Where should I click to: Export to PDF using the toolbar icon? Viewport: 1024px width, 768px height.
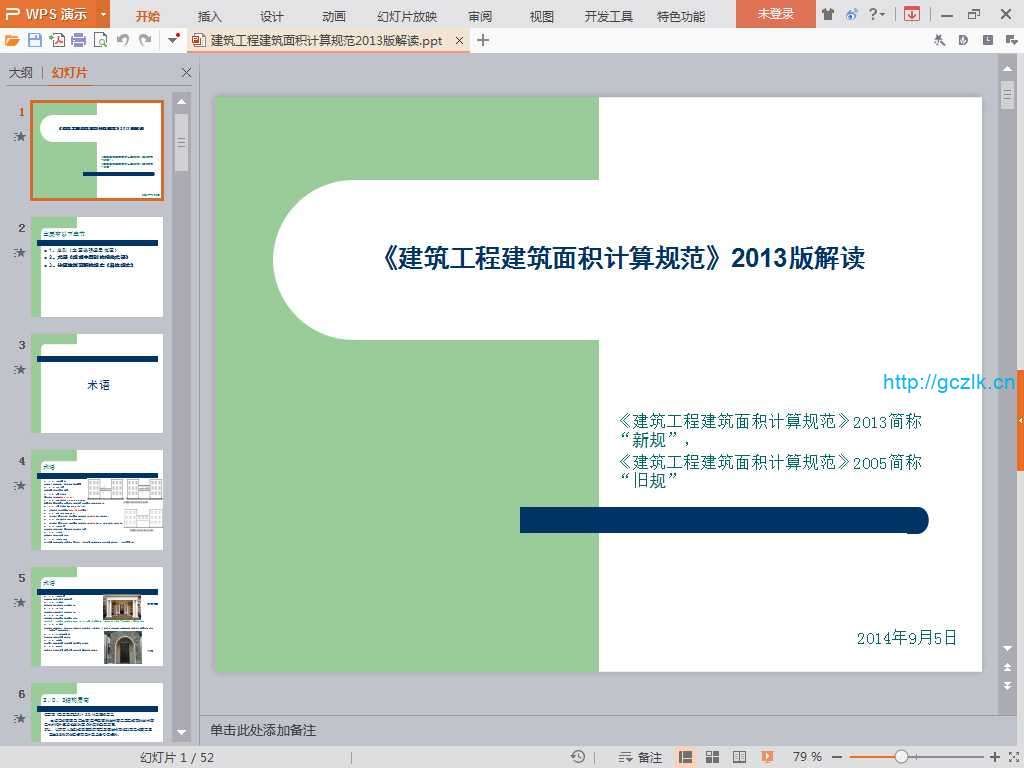coord(57,40)
